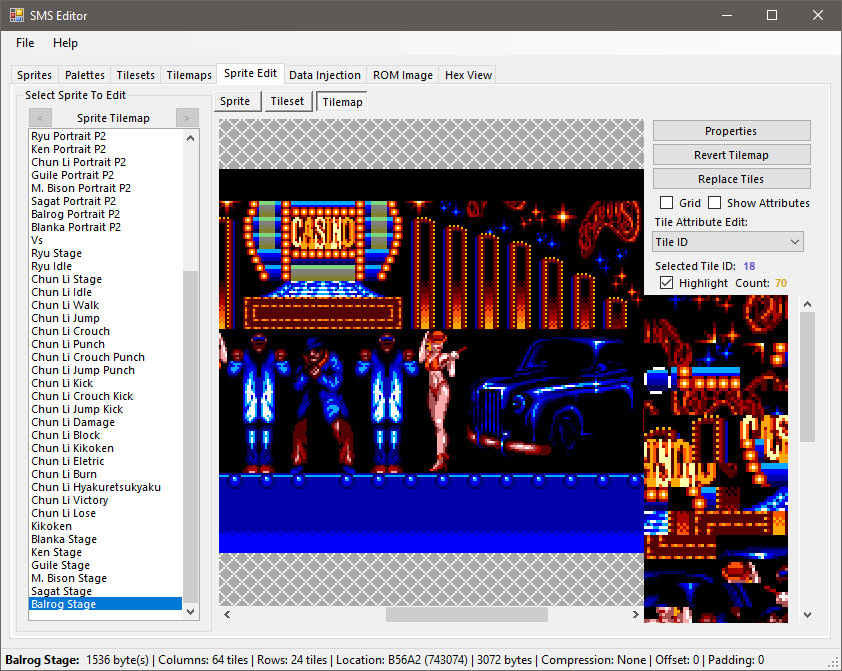Click the tilemap canvas scroll-left arrow
The image size is (842, 671).
point(227,614)
